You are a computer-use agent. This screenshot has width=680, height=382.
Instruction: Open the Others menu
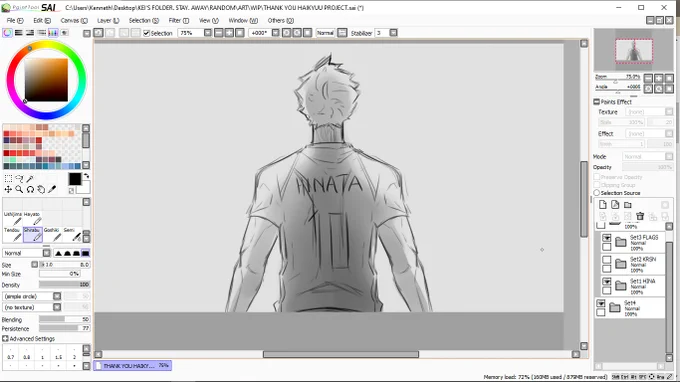click(281, 20)
